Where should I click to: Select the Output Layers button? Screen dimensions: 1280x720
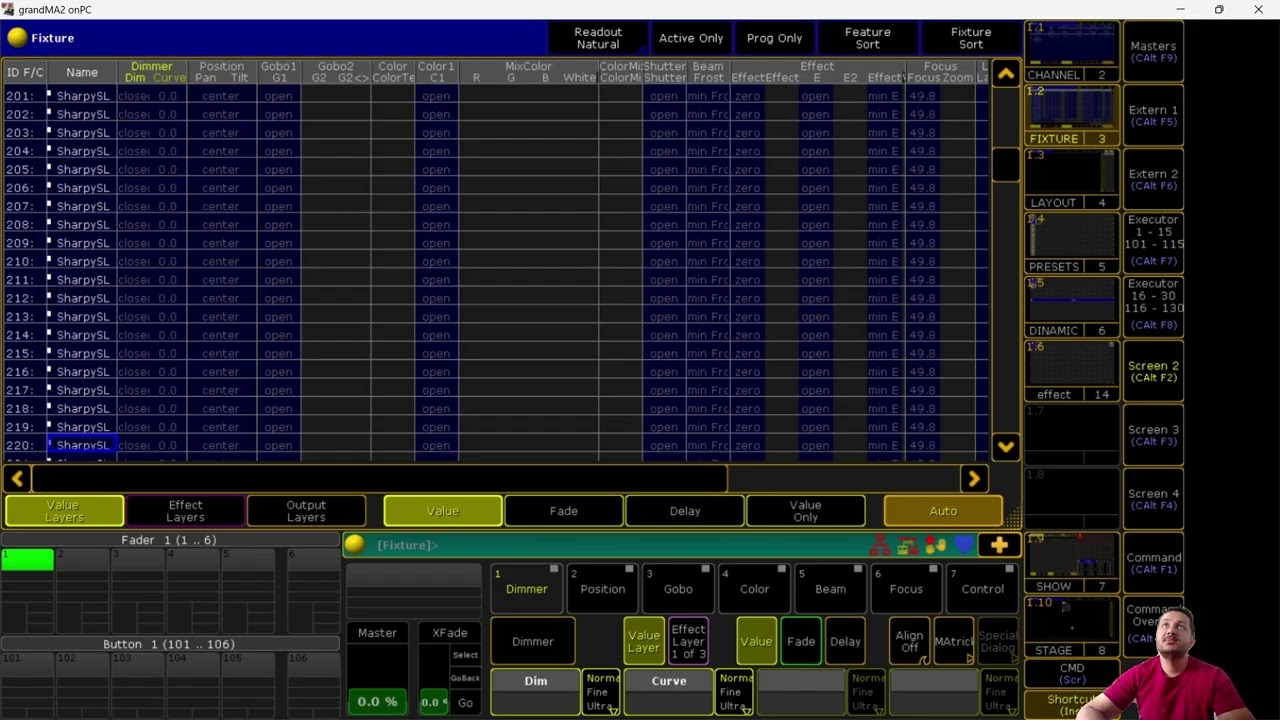click(x=306, y=511)
